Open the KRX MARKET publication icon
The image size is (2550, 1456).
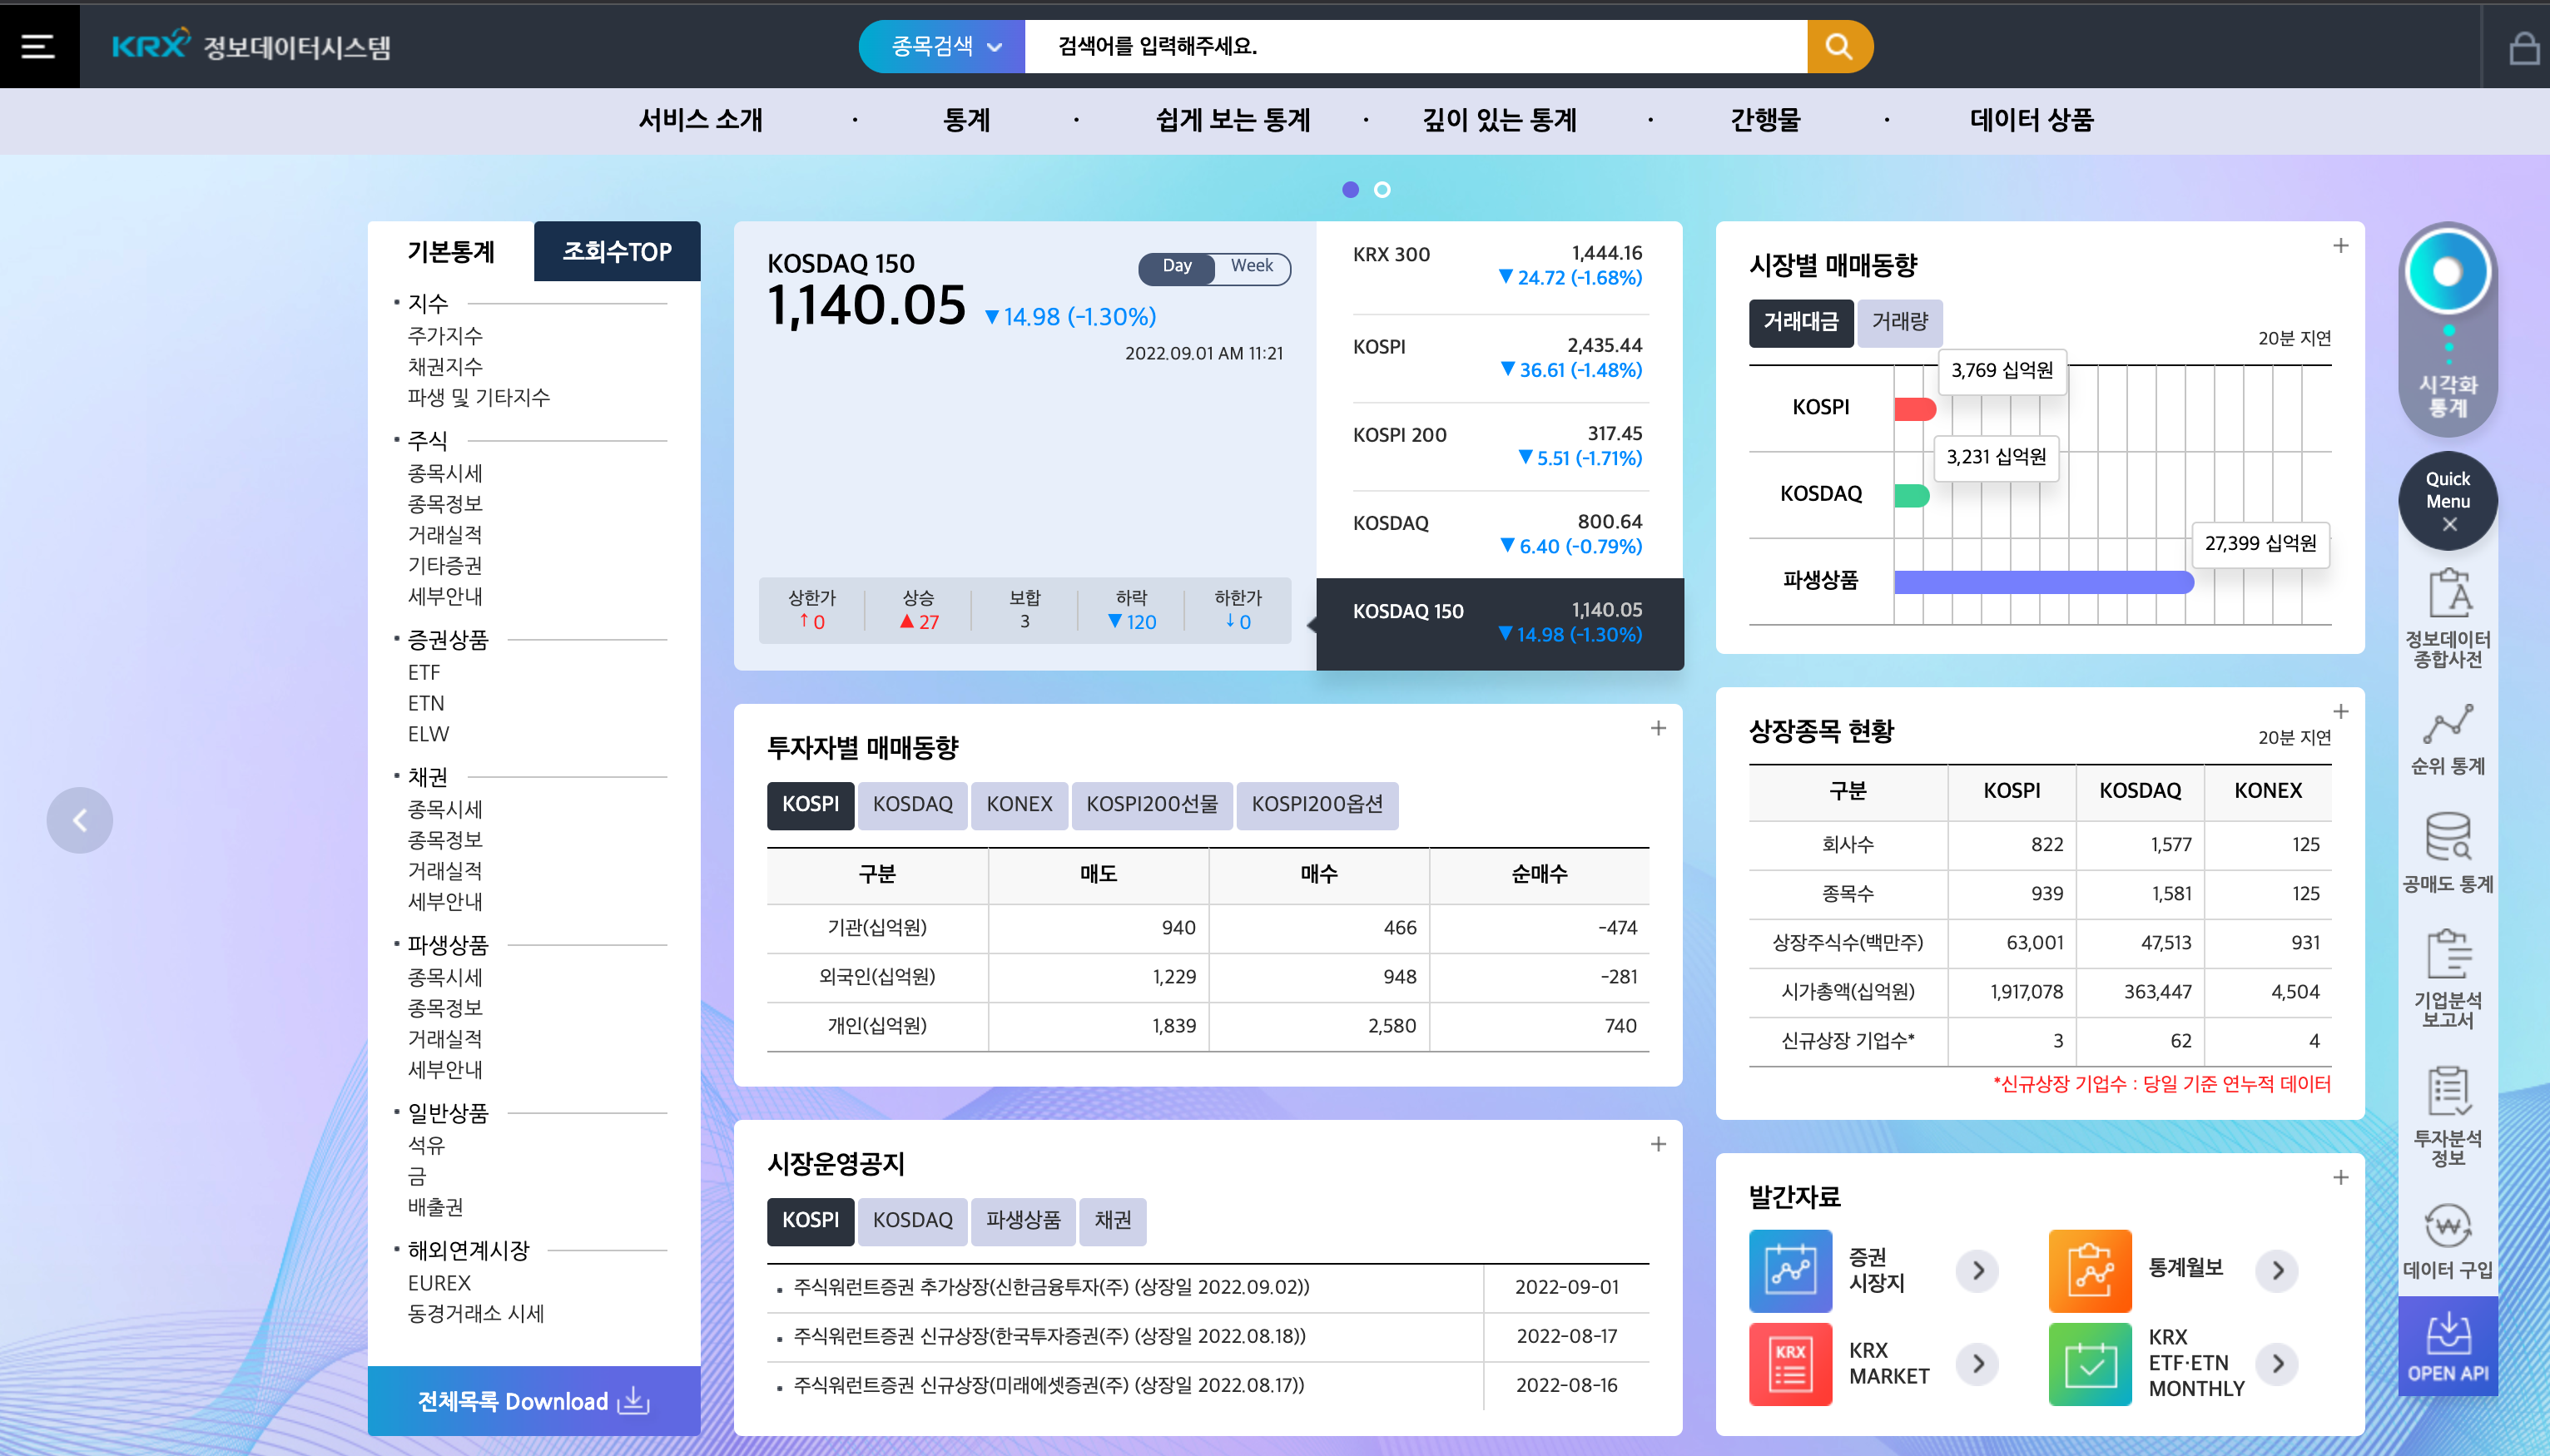[1790, 1364]
